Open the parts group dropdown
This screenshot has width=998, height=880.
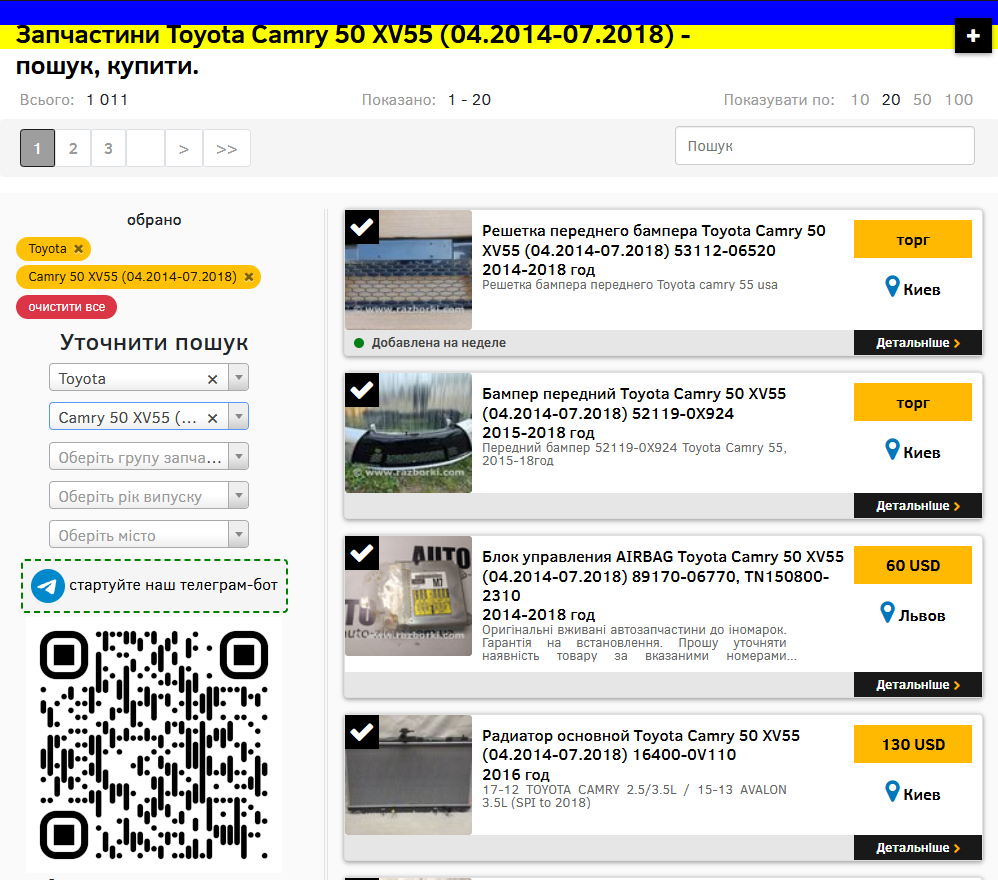click(149, 456)
